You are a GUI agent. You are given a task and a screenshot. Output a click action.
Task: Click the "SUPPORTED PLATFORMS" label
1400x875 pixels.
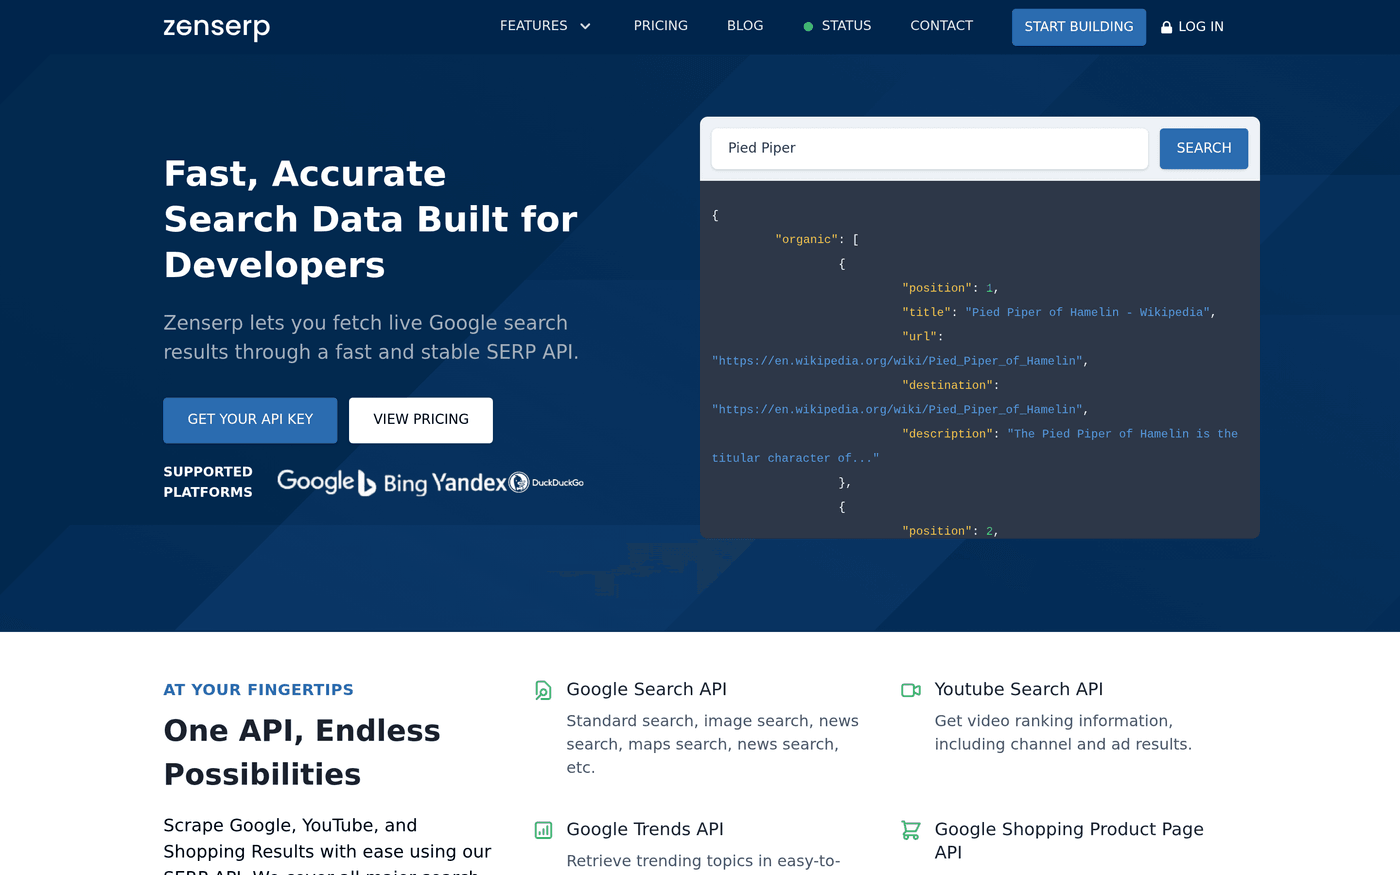(208, 482)
